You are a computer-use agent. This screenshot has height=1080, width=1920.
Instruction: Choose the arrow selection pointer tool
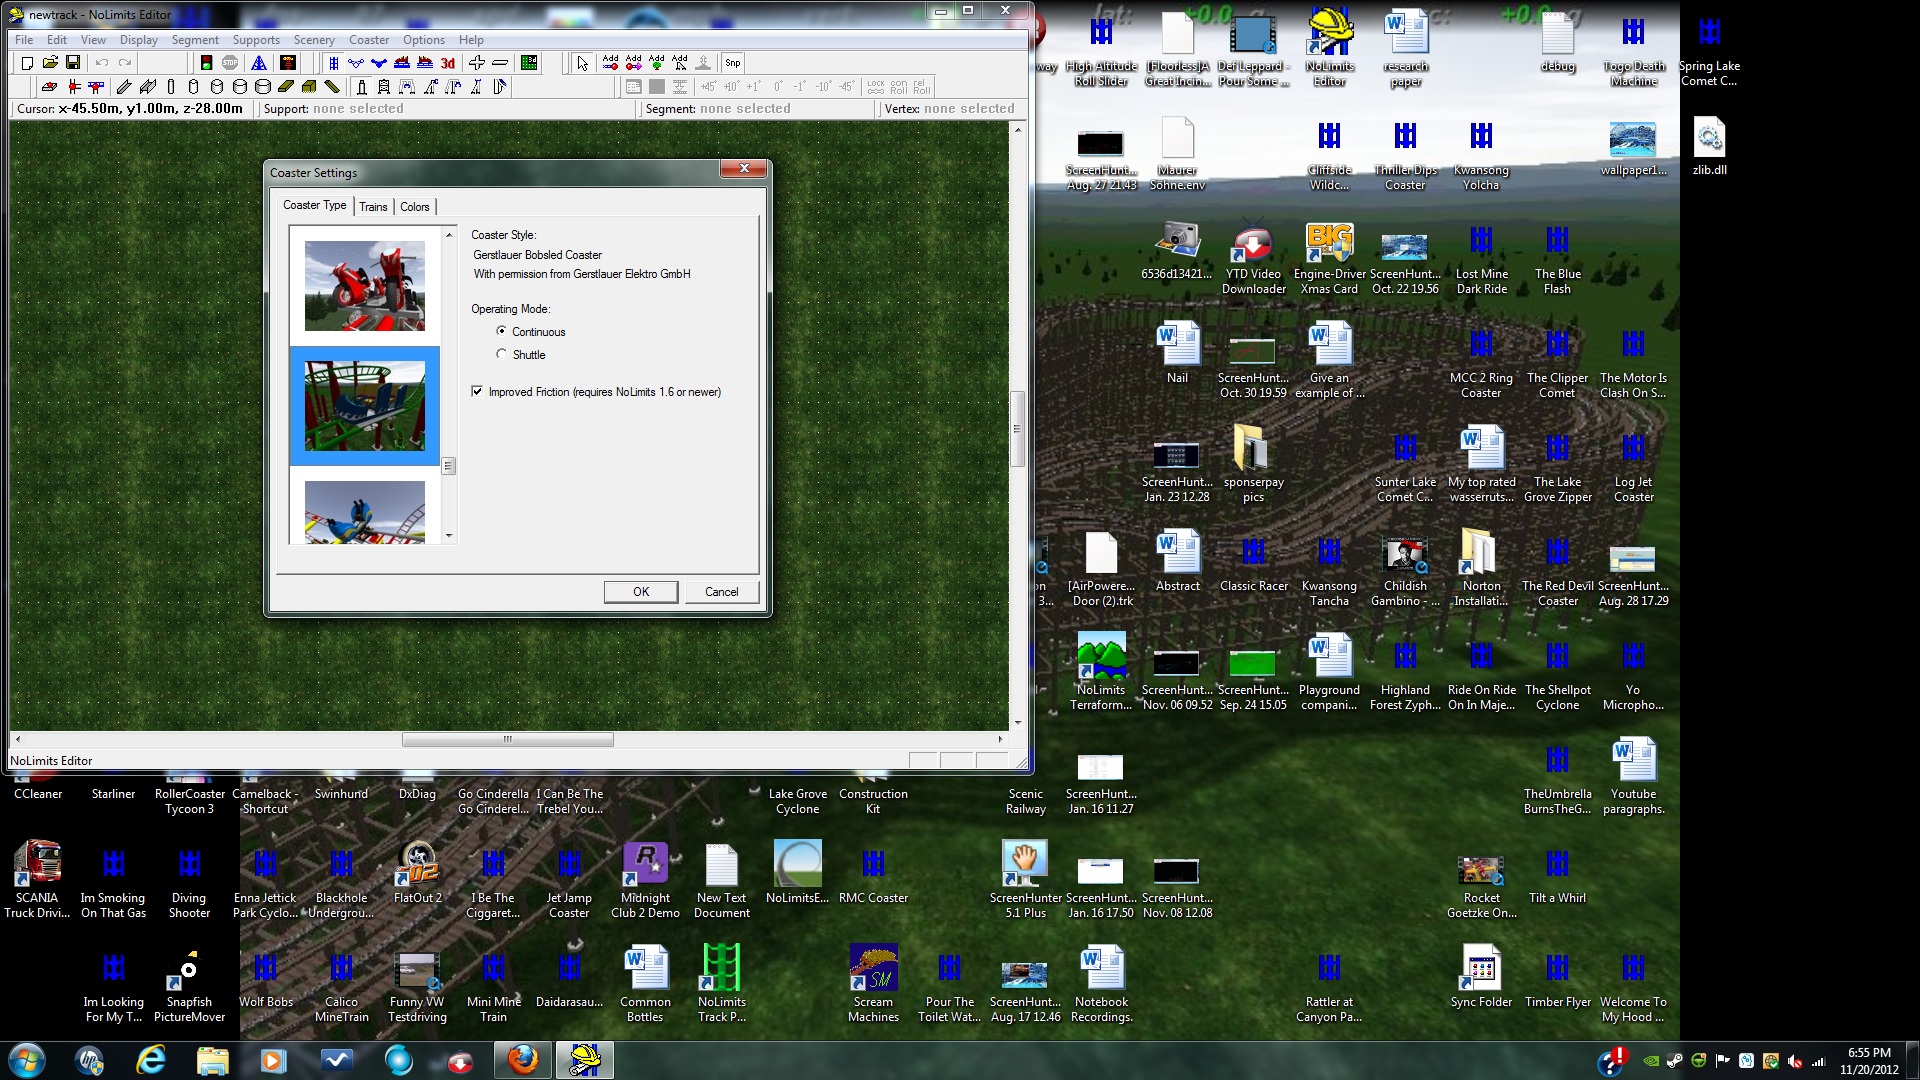[x=583, y=63]
